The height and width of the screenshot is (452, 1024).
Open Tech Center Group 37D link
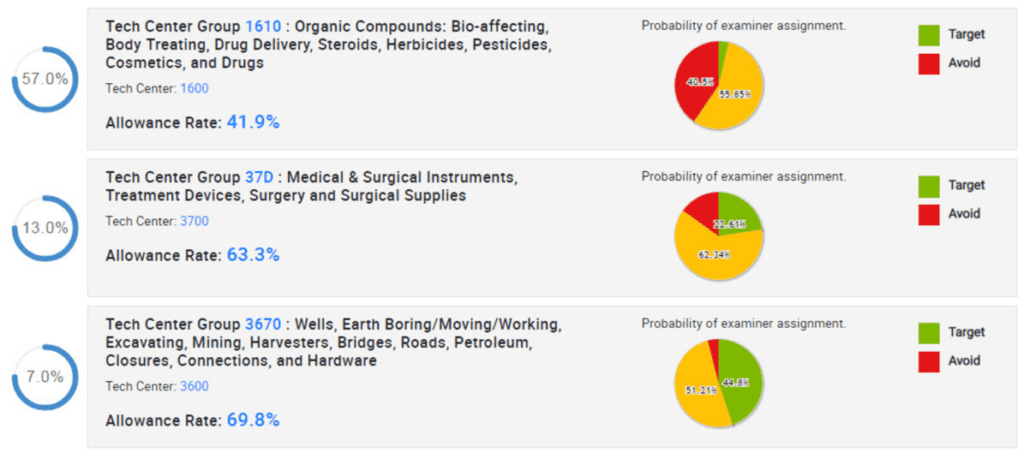[258, 177]
